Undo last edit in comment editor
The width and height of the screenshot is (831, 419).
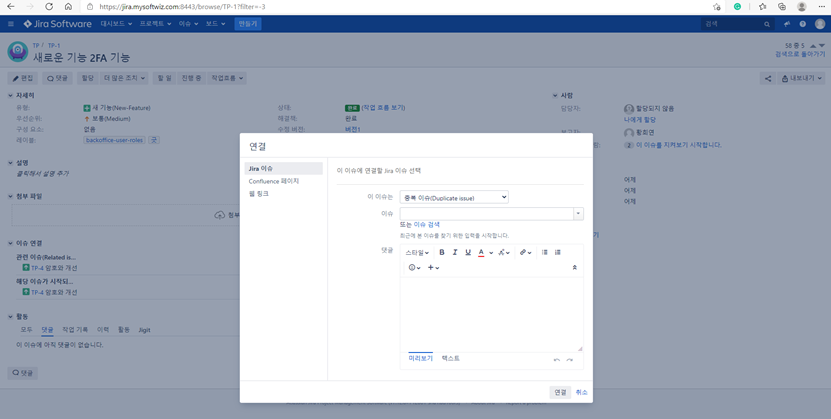click(x=556, y=360)
